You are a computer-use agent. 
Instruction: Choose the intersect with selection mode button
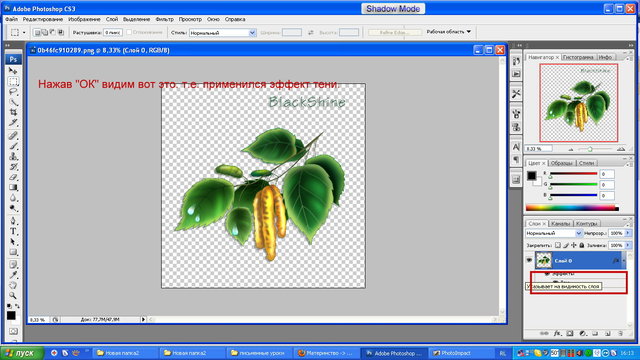coord(61,32)
